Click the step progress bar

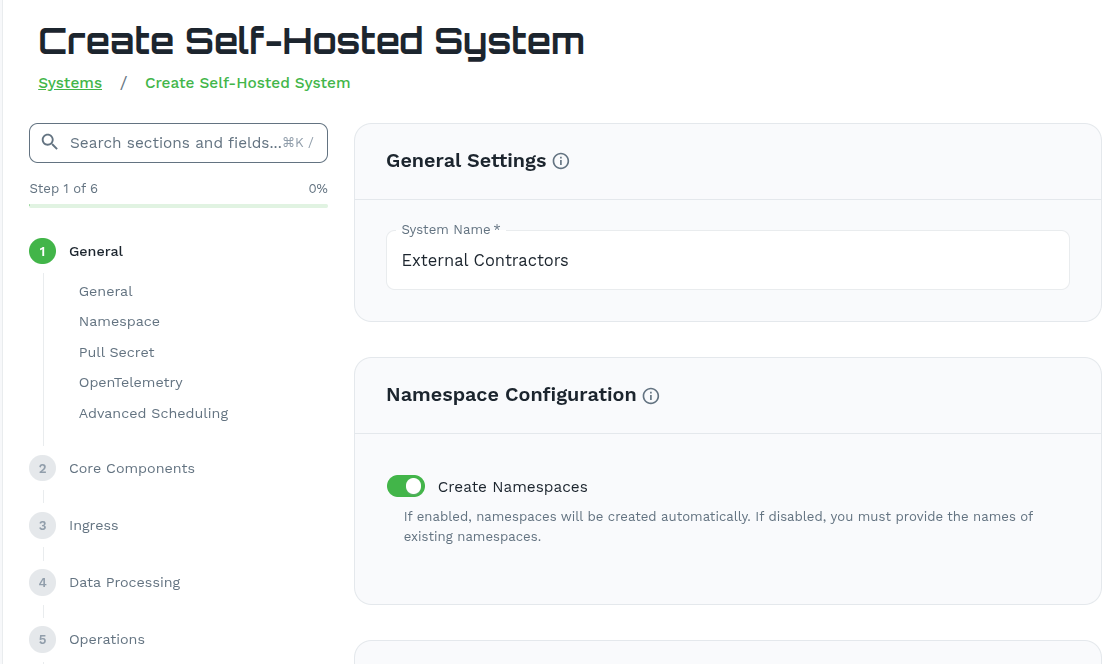click(x=178, y=206)
